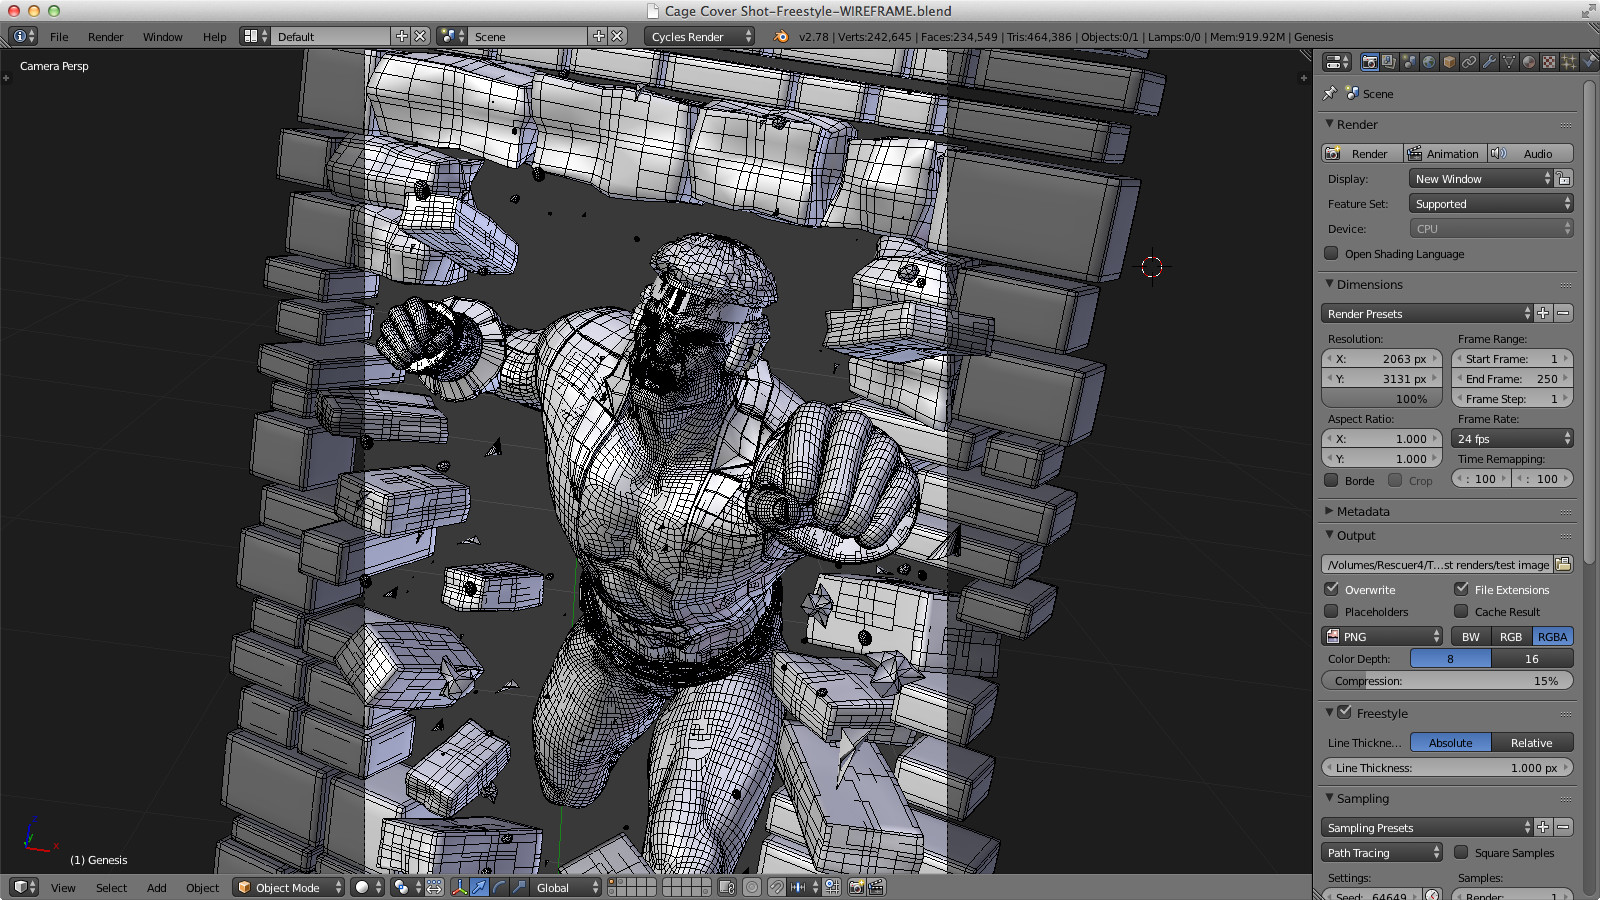
Task: Open the Material properties tab (sphere icon)
Action: click(1529, 62)
